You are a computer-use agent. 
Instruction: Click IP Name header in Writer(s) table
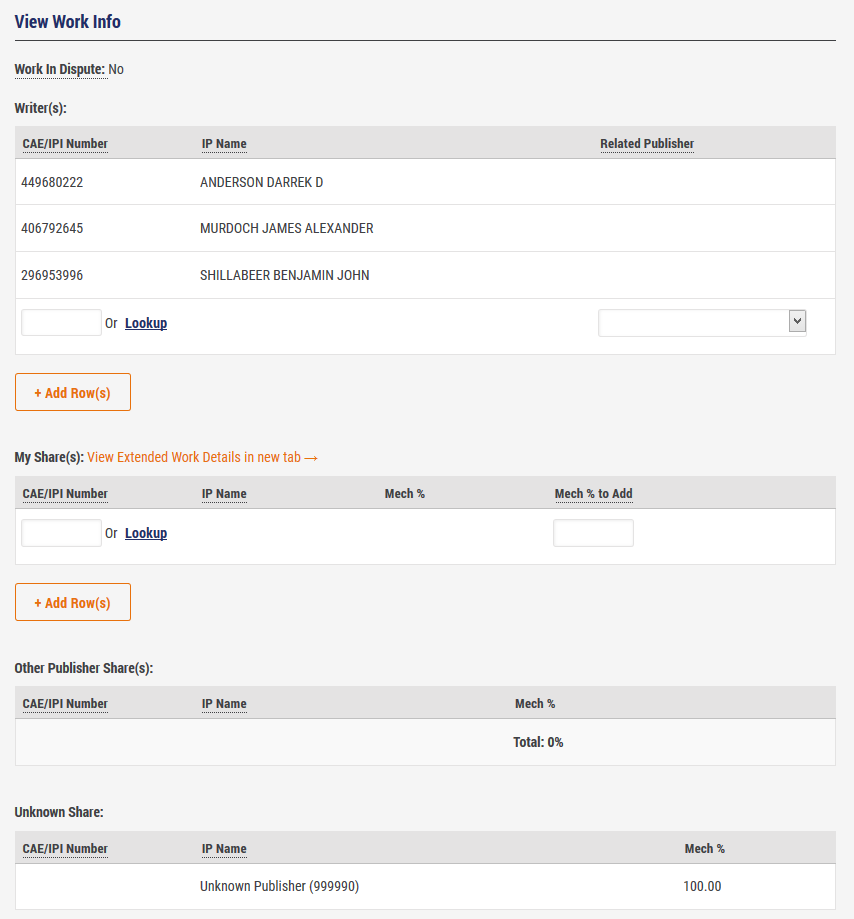pyautogui.click(x=224, y=144)
